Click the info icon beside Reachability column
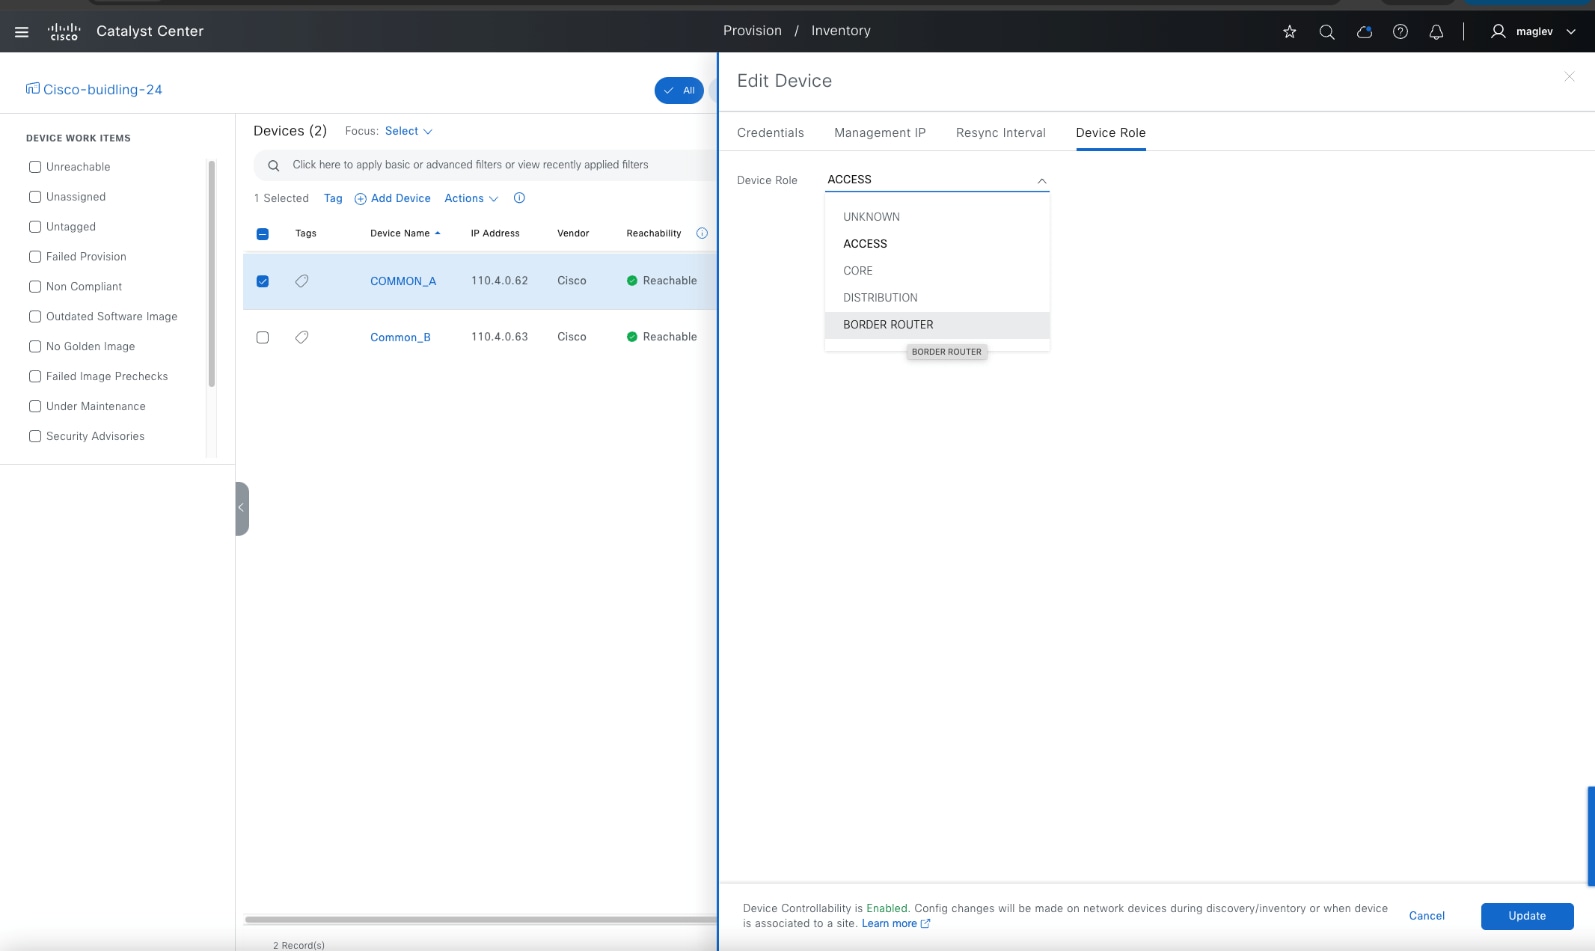 702,233
